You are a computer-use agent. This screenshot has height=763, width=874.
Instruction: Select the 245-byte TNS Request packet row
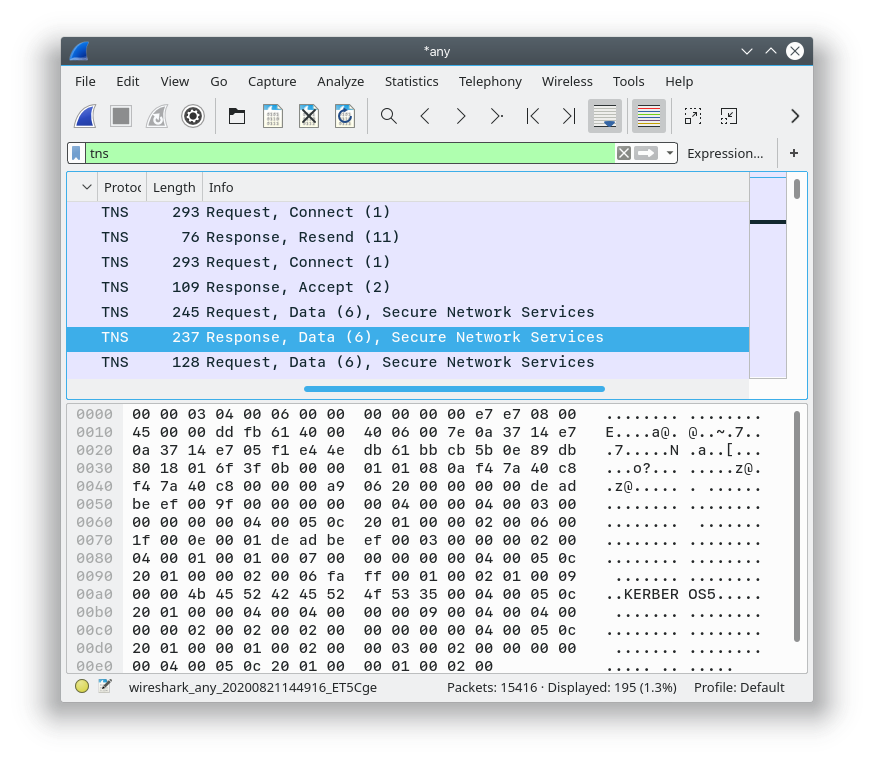tap(350, 312)
